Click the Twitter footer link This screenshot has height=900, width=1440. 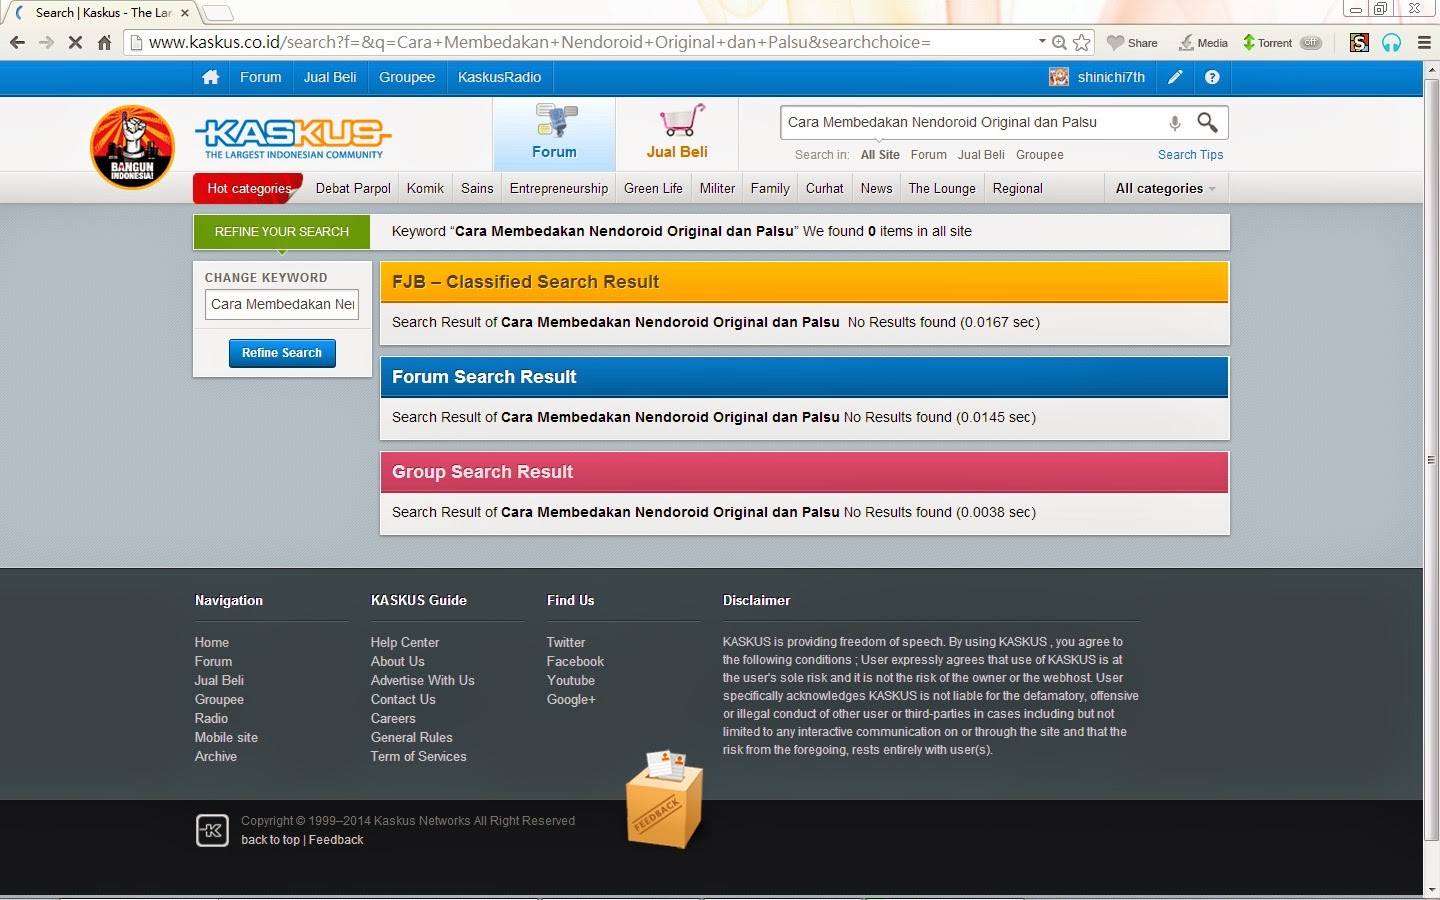[566, 642]
